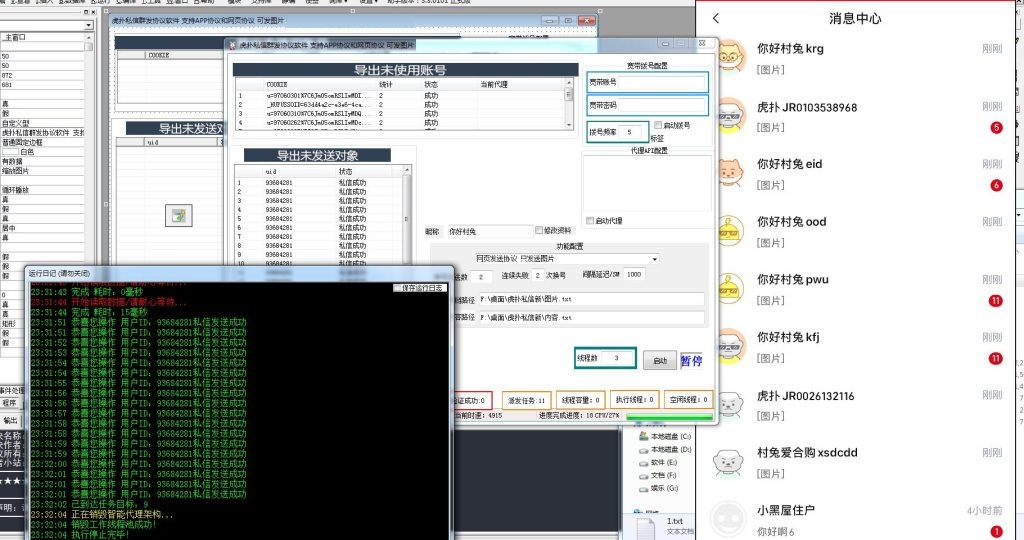
Task: Click the 宽带账号 input field
Action: click(x=662, y=83)
